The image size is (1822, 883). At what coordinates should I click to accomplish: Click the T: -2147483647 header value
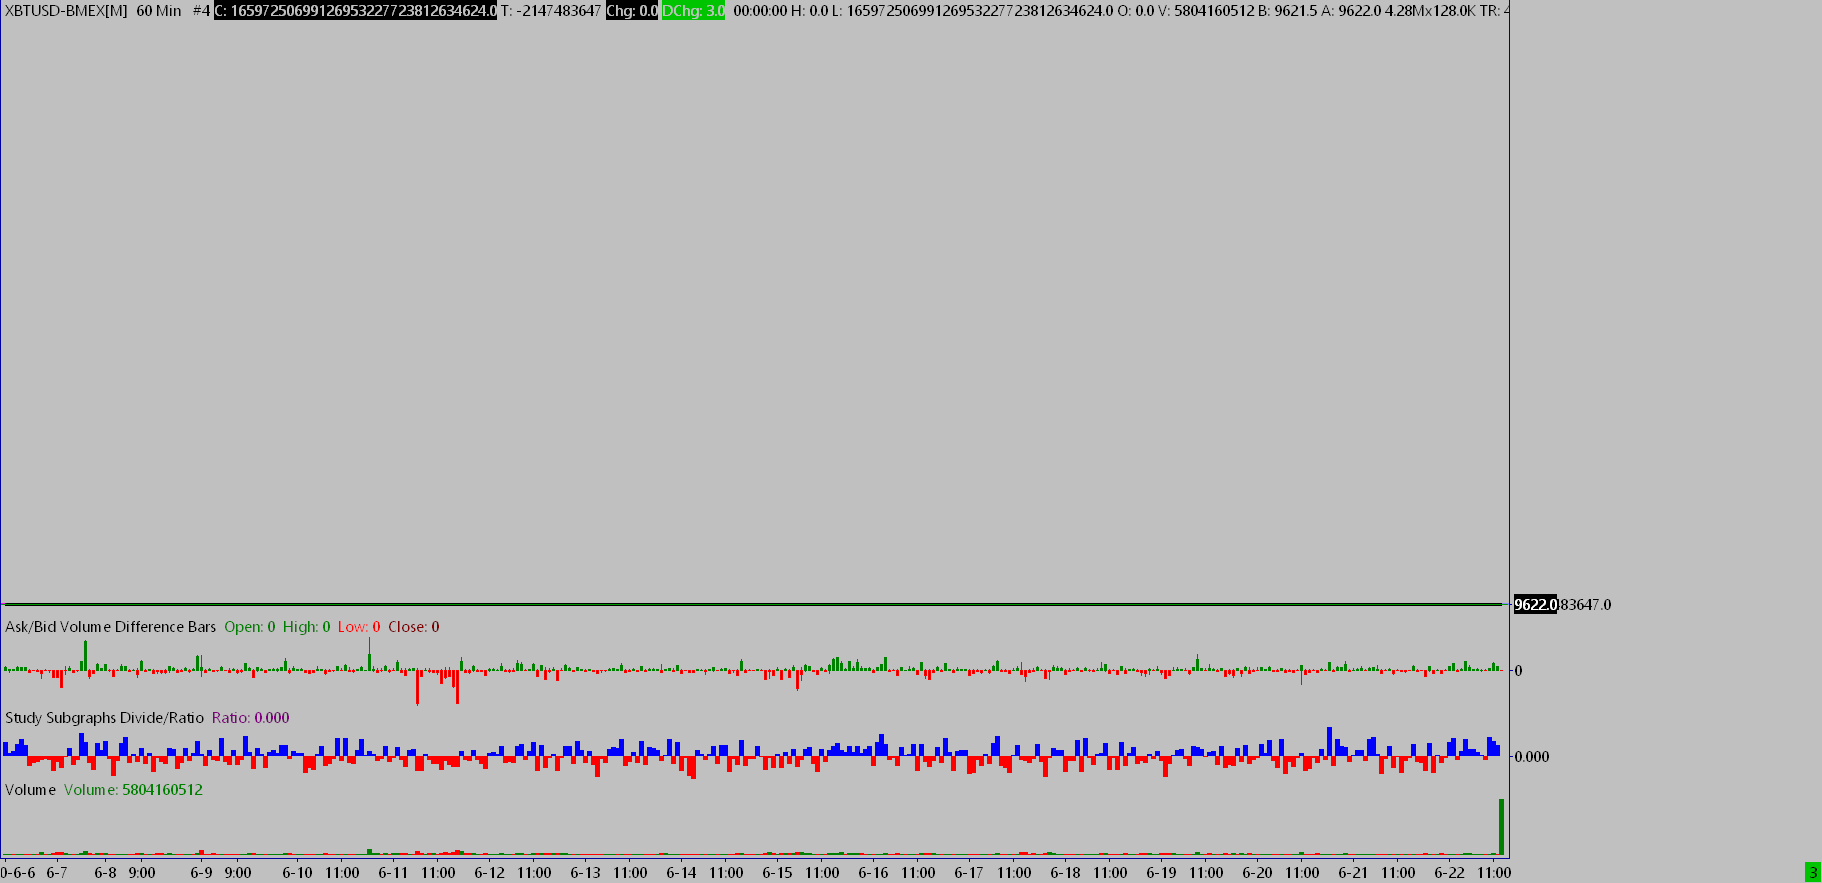[x=551, y=11]
